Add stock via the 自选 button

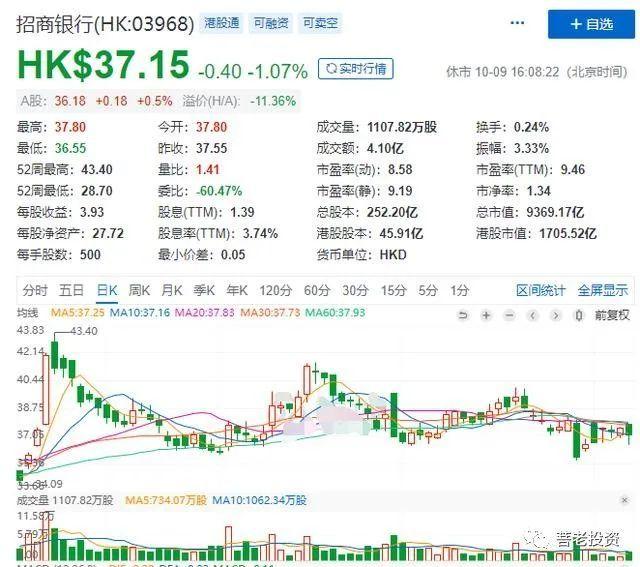click(591, 24)
